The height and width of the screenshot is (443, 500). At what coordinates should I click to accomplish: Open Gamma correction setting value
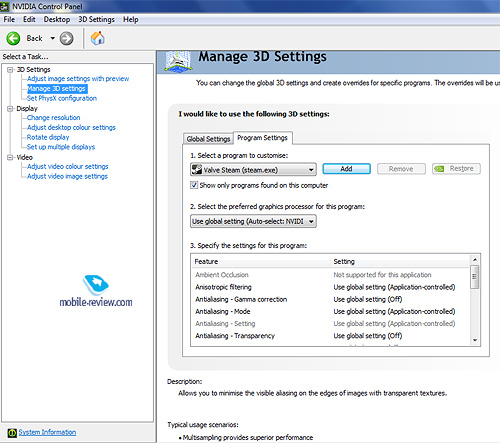point(368,299)
